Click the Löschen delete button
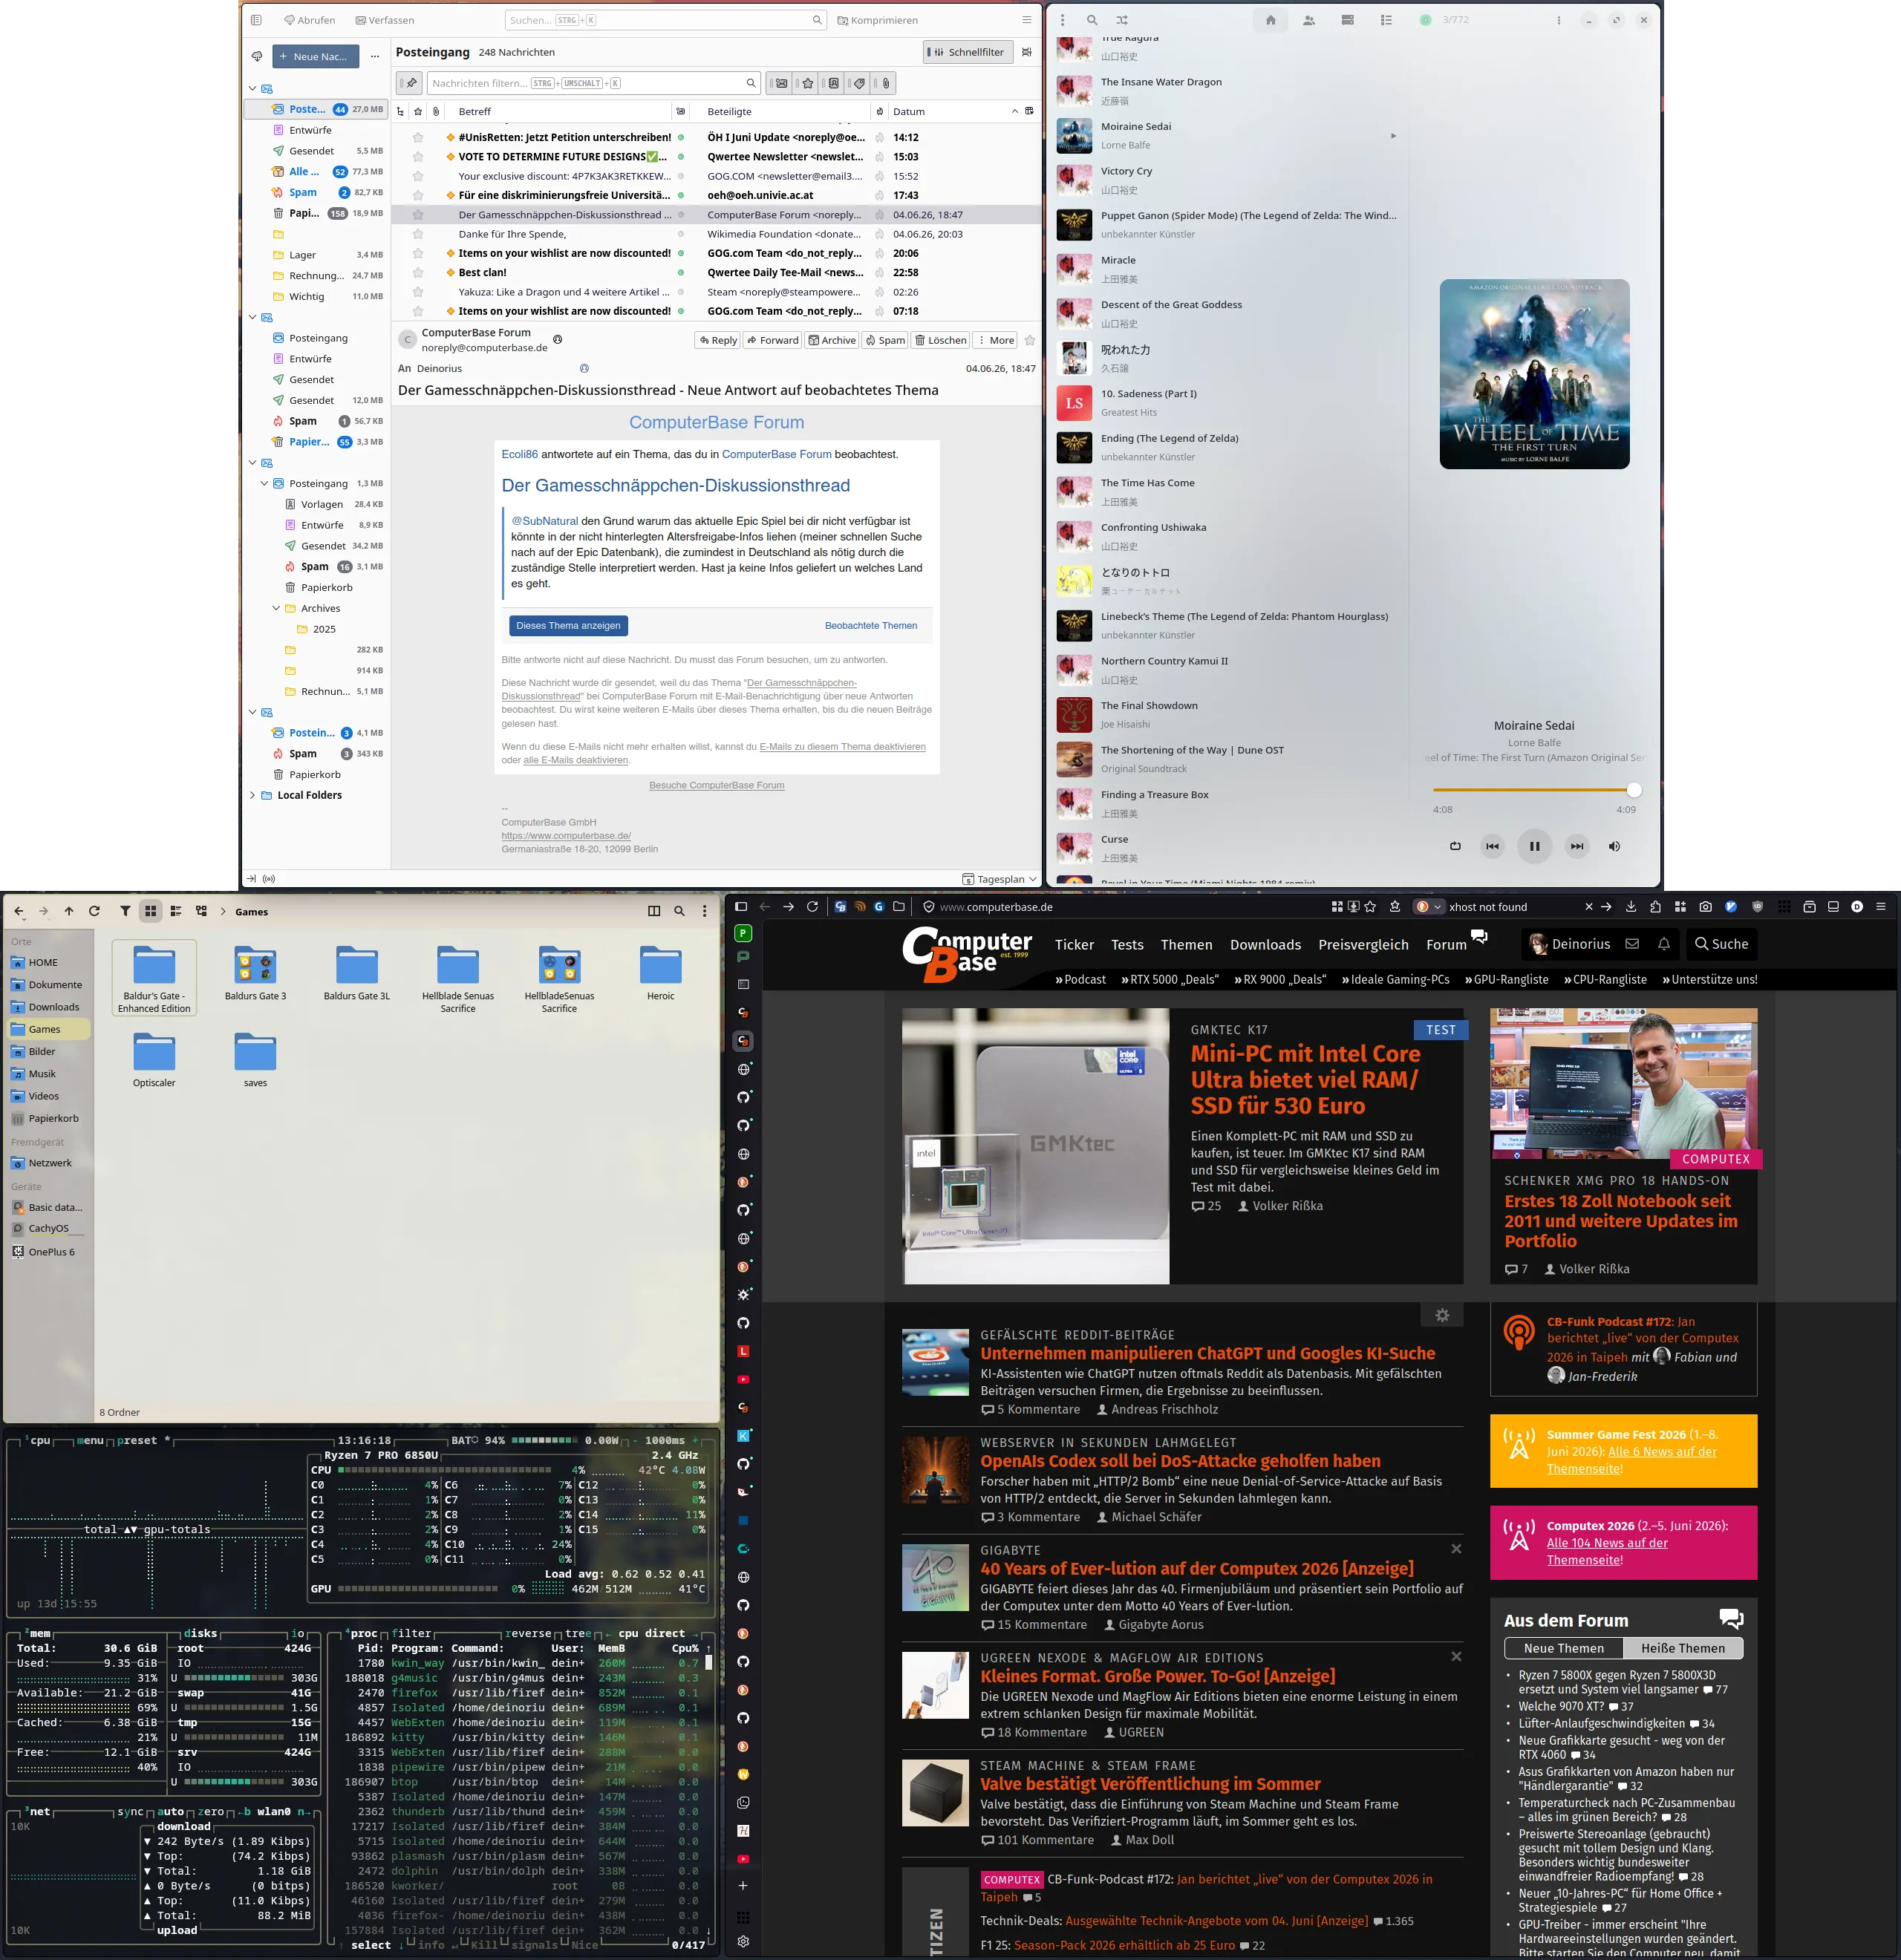The width and height of the screenshot is (1901, 1960). (941, 340)
